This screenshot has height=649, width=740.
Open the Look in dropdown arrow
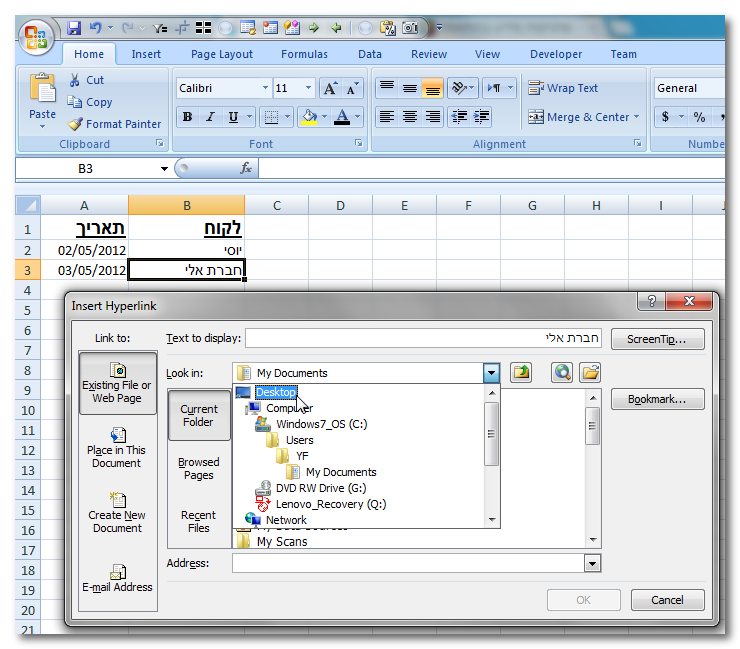click(x=491, y=373)
